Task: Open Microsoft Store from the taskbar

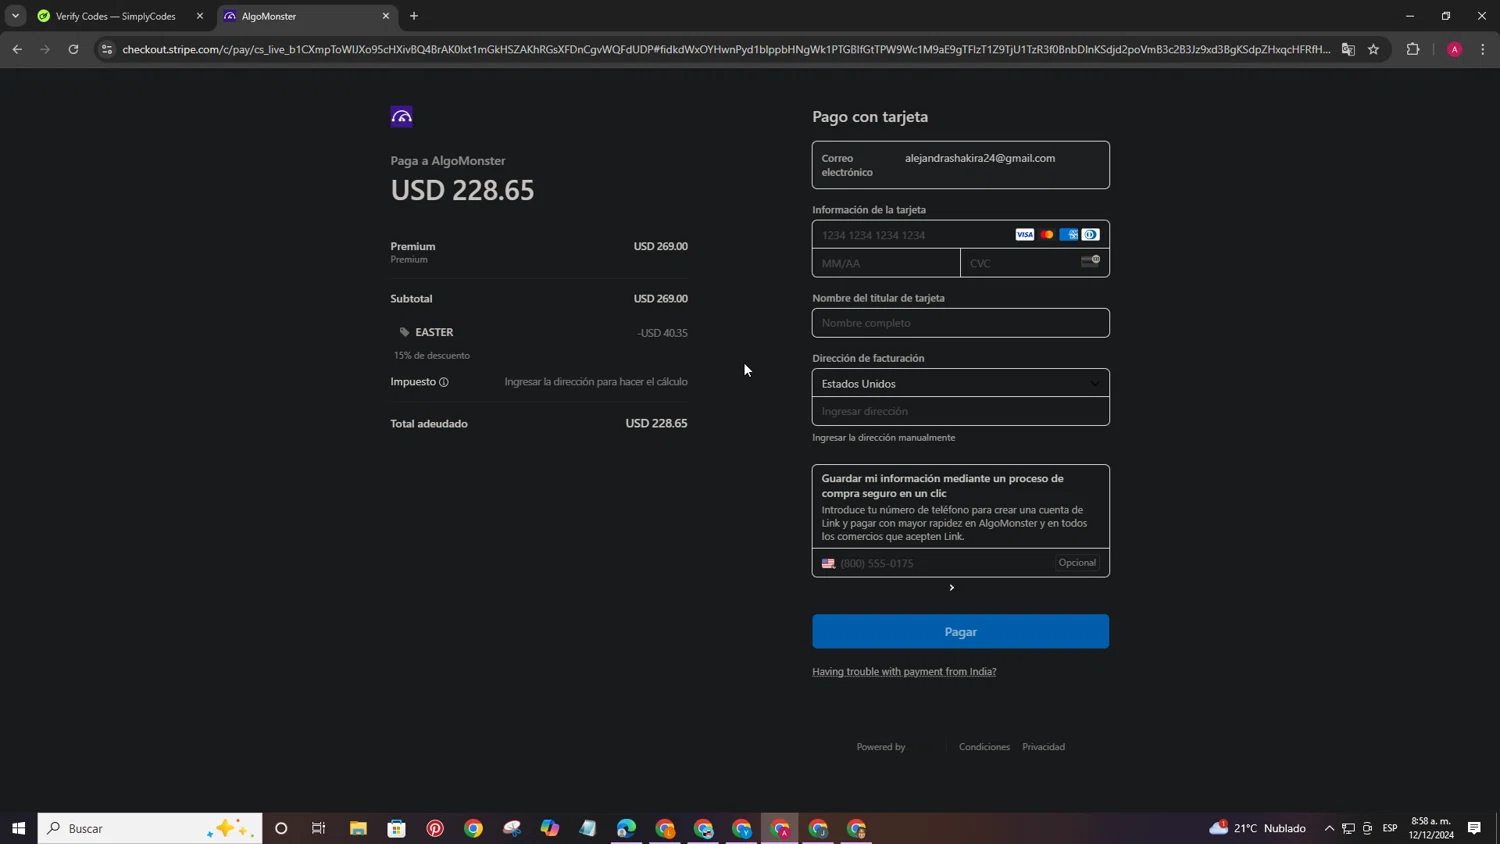Action: point(397,828)
